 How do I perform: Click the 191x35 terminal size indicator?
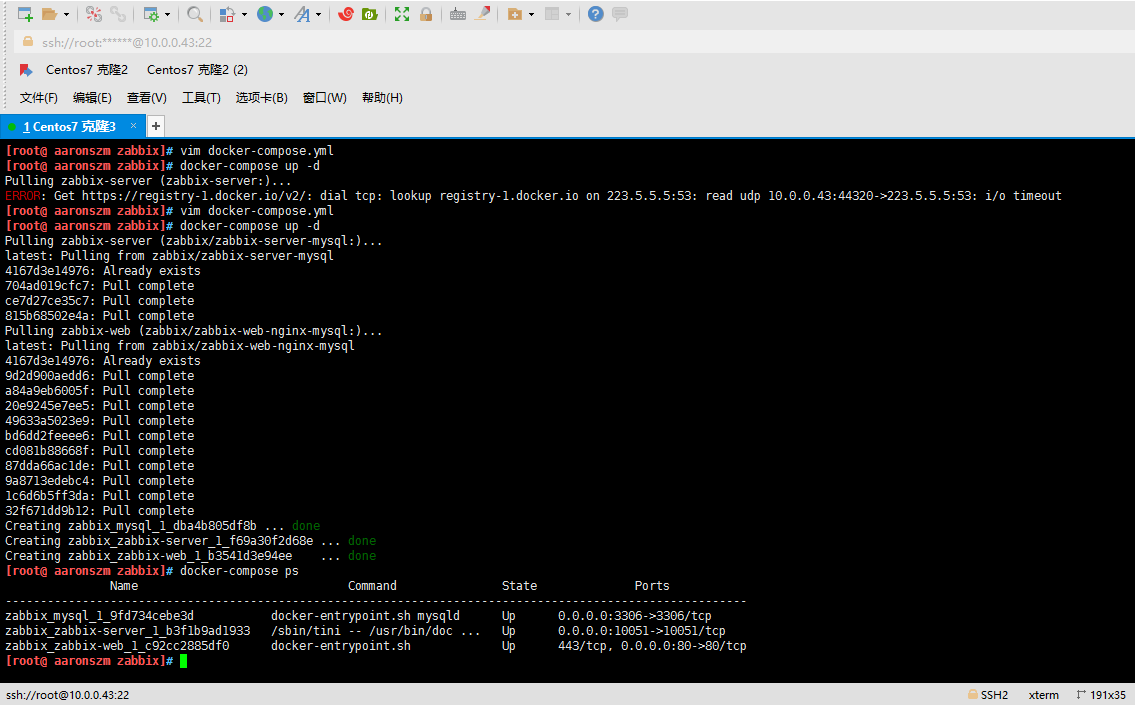tap(1101, 695)
